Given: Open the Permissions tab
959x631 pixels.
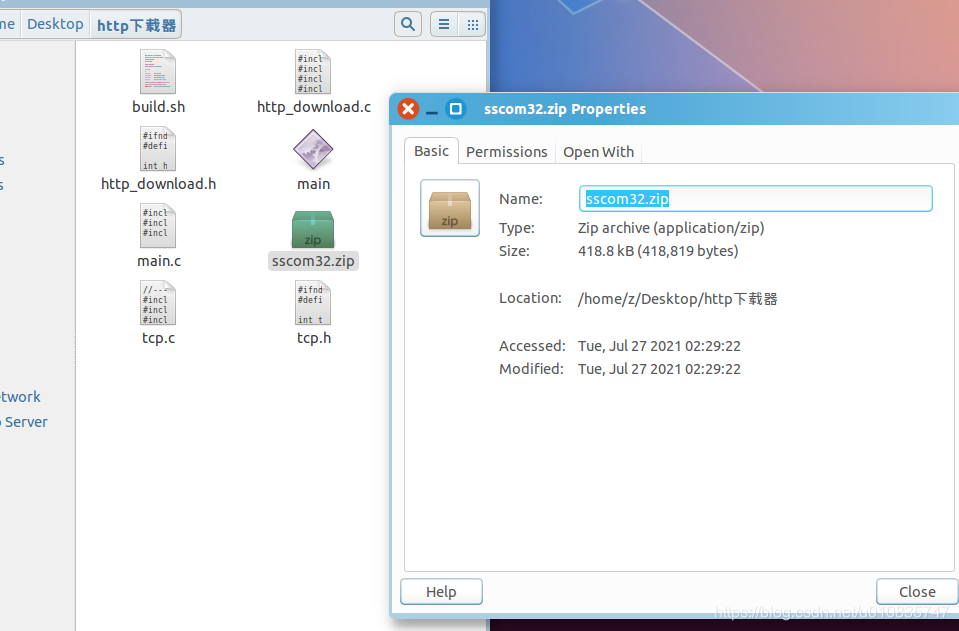Looking at the screenshot, I should tap(506, 152).
